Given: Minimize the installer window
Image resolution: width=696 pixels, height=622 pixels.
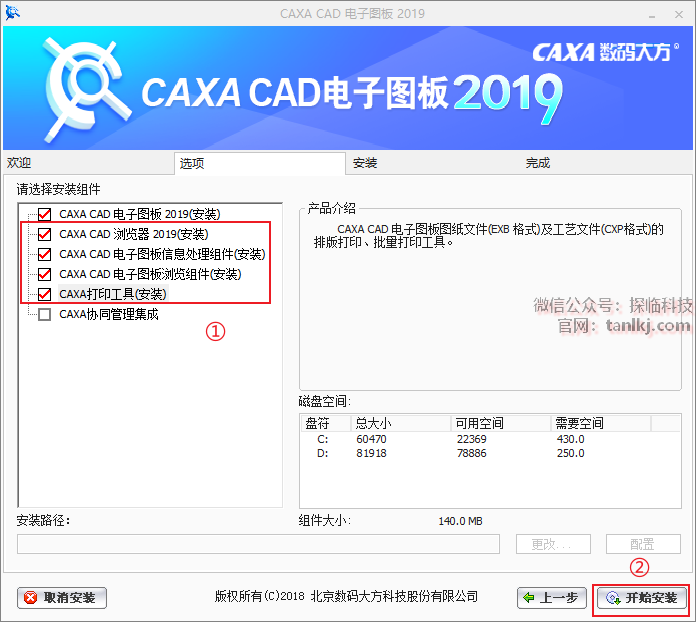Looking at the screenshot, I should (652, 14).
